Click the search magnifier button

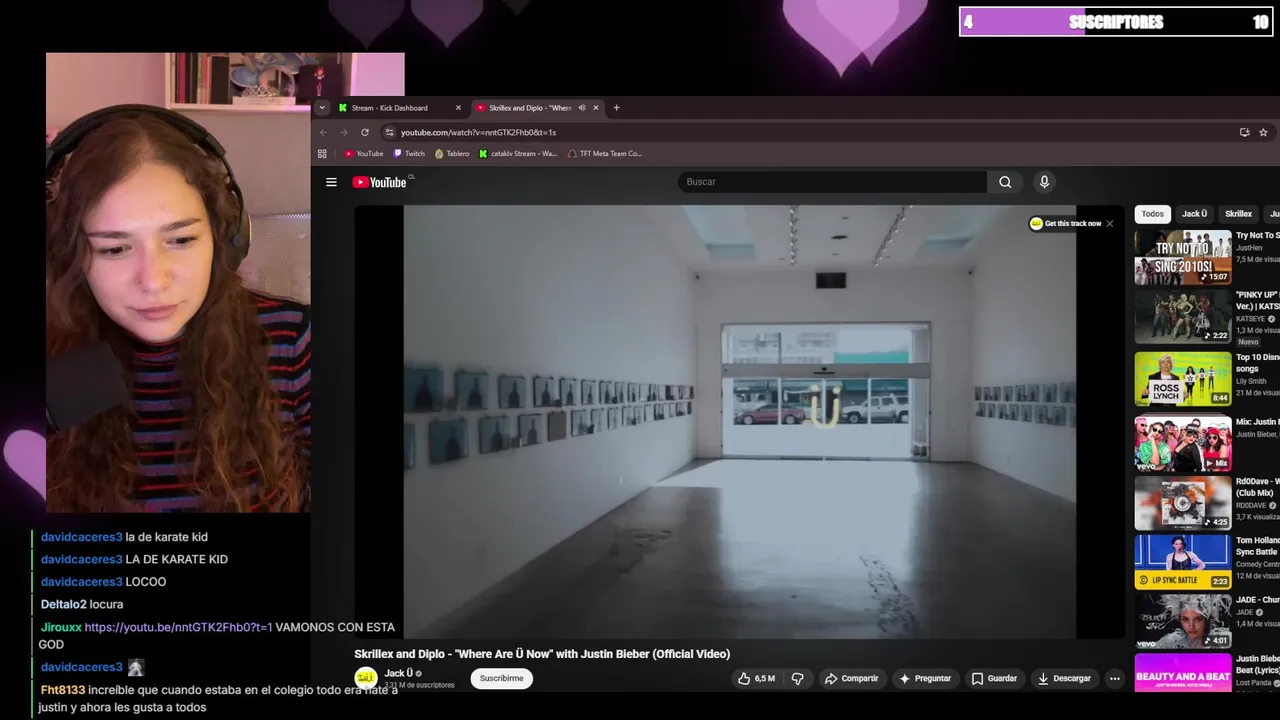click(x=1005, y=182)
